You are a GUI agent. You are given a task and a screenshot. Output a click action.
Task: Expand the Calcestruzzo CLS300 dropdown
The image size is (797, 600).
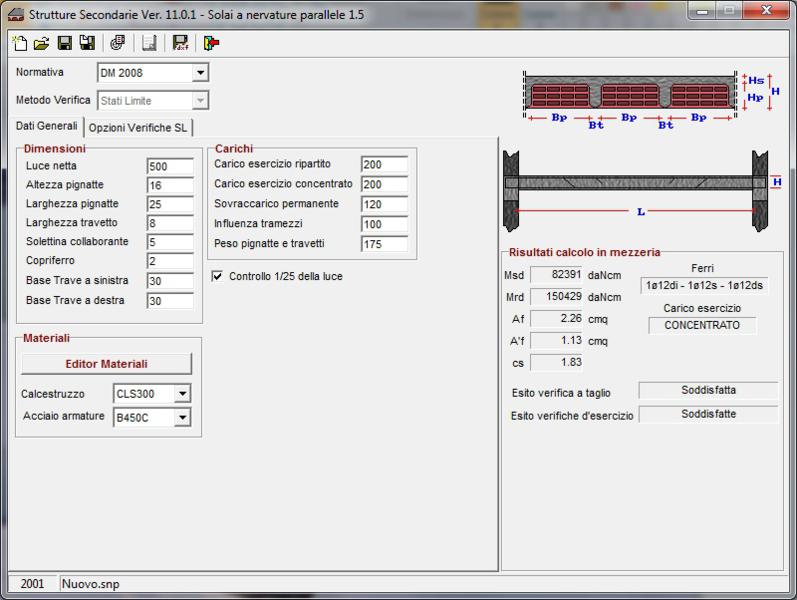[x=182, y=394]
